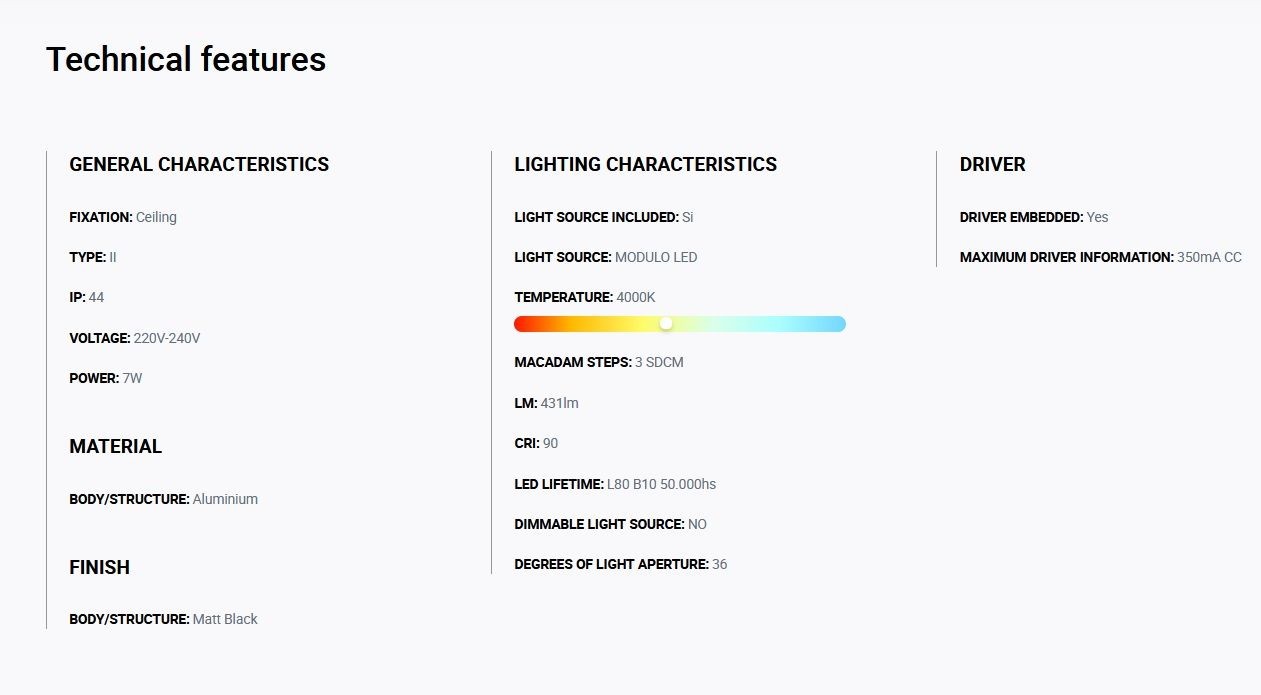Click the Driver section heading
1261x695 pixels.
tap(993, 164)
